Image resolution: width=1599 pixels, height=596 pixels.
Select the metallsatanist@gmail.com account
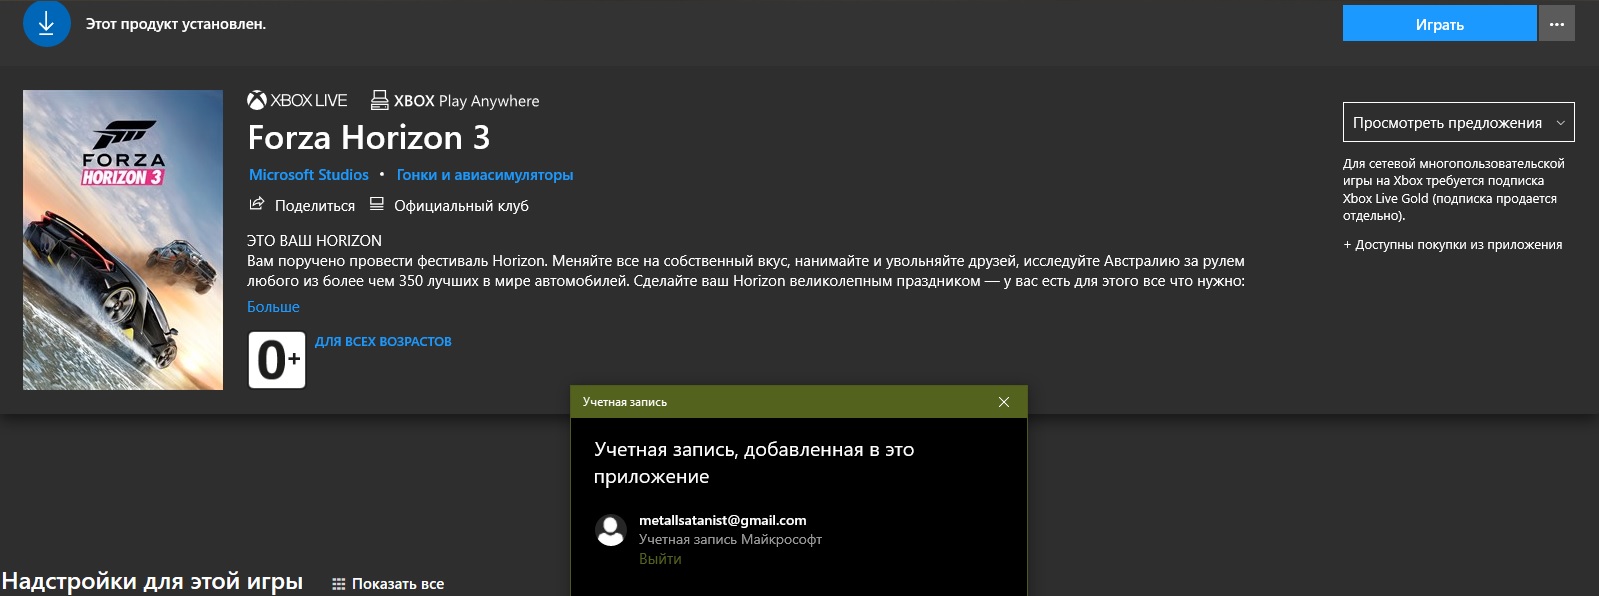pyautogui.click(x=722, y=520)
